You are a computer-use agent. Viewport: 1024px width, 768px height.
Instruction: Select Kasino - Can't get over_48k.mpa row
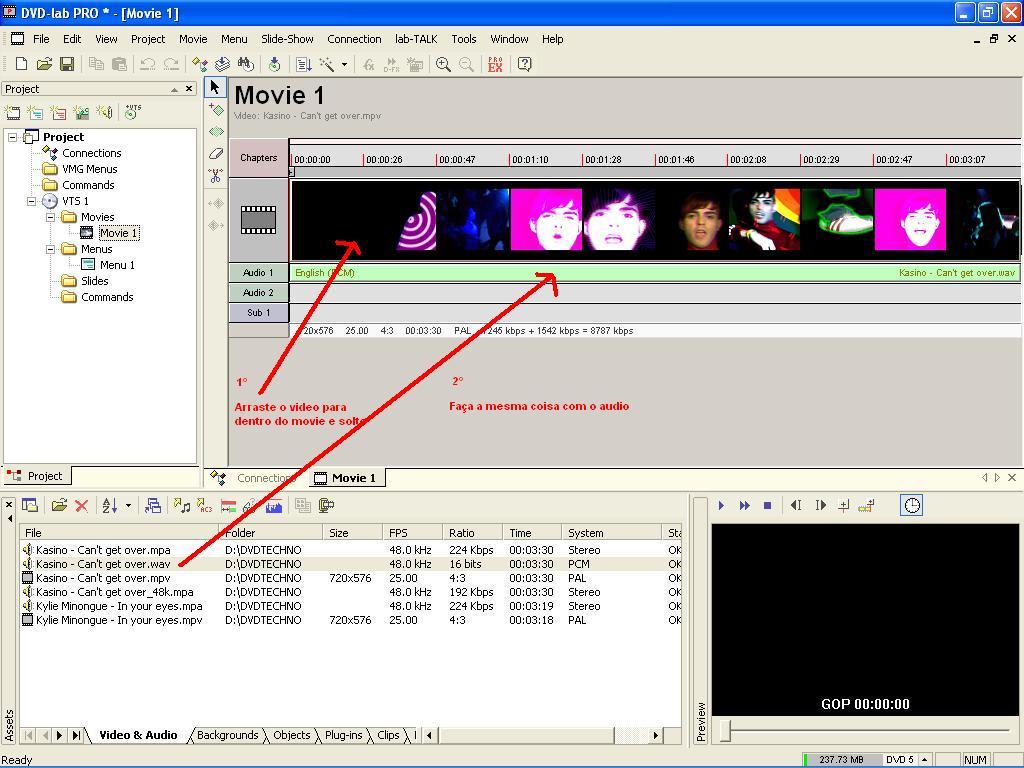point(351,592)
